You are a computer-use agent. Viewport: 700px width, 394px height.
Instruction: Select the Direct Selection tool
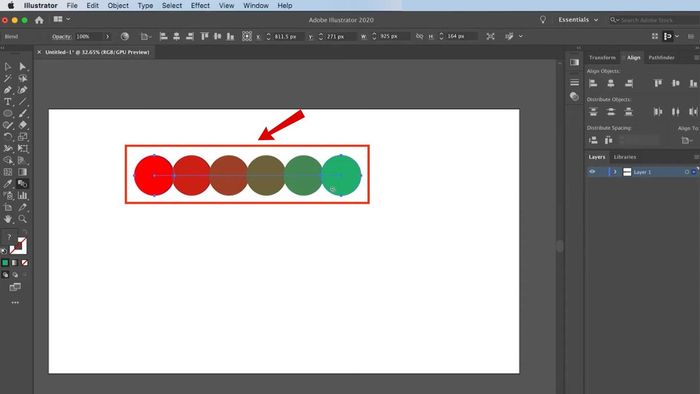[x=22, y=66]
